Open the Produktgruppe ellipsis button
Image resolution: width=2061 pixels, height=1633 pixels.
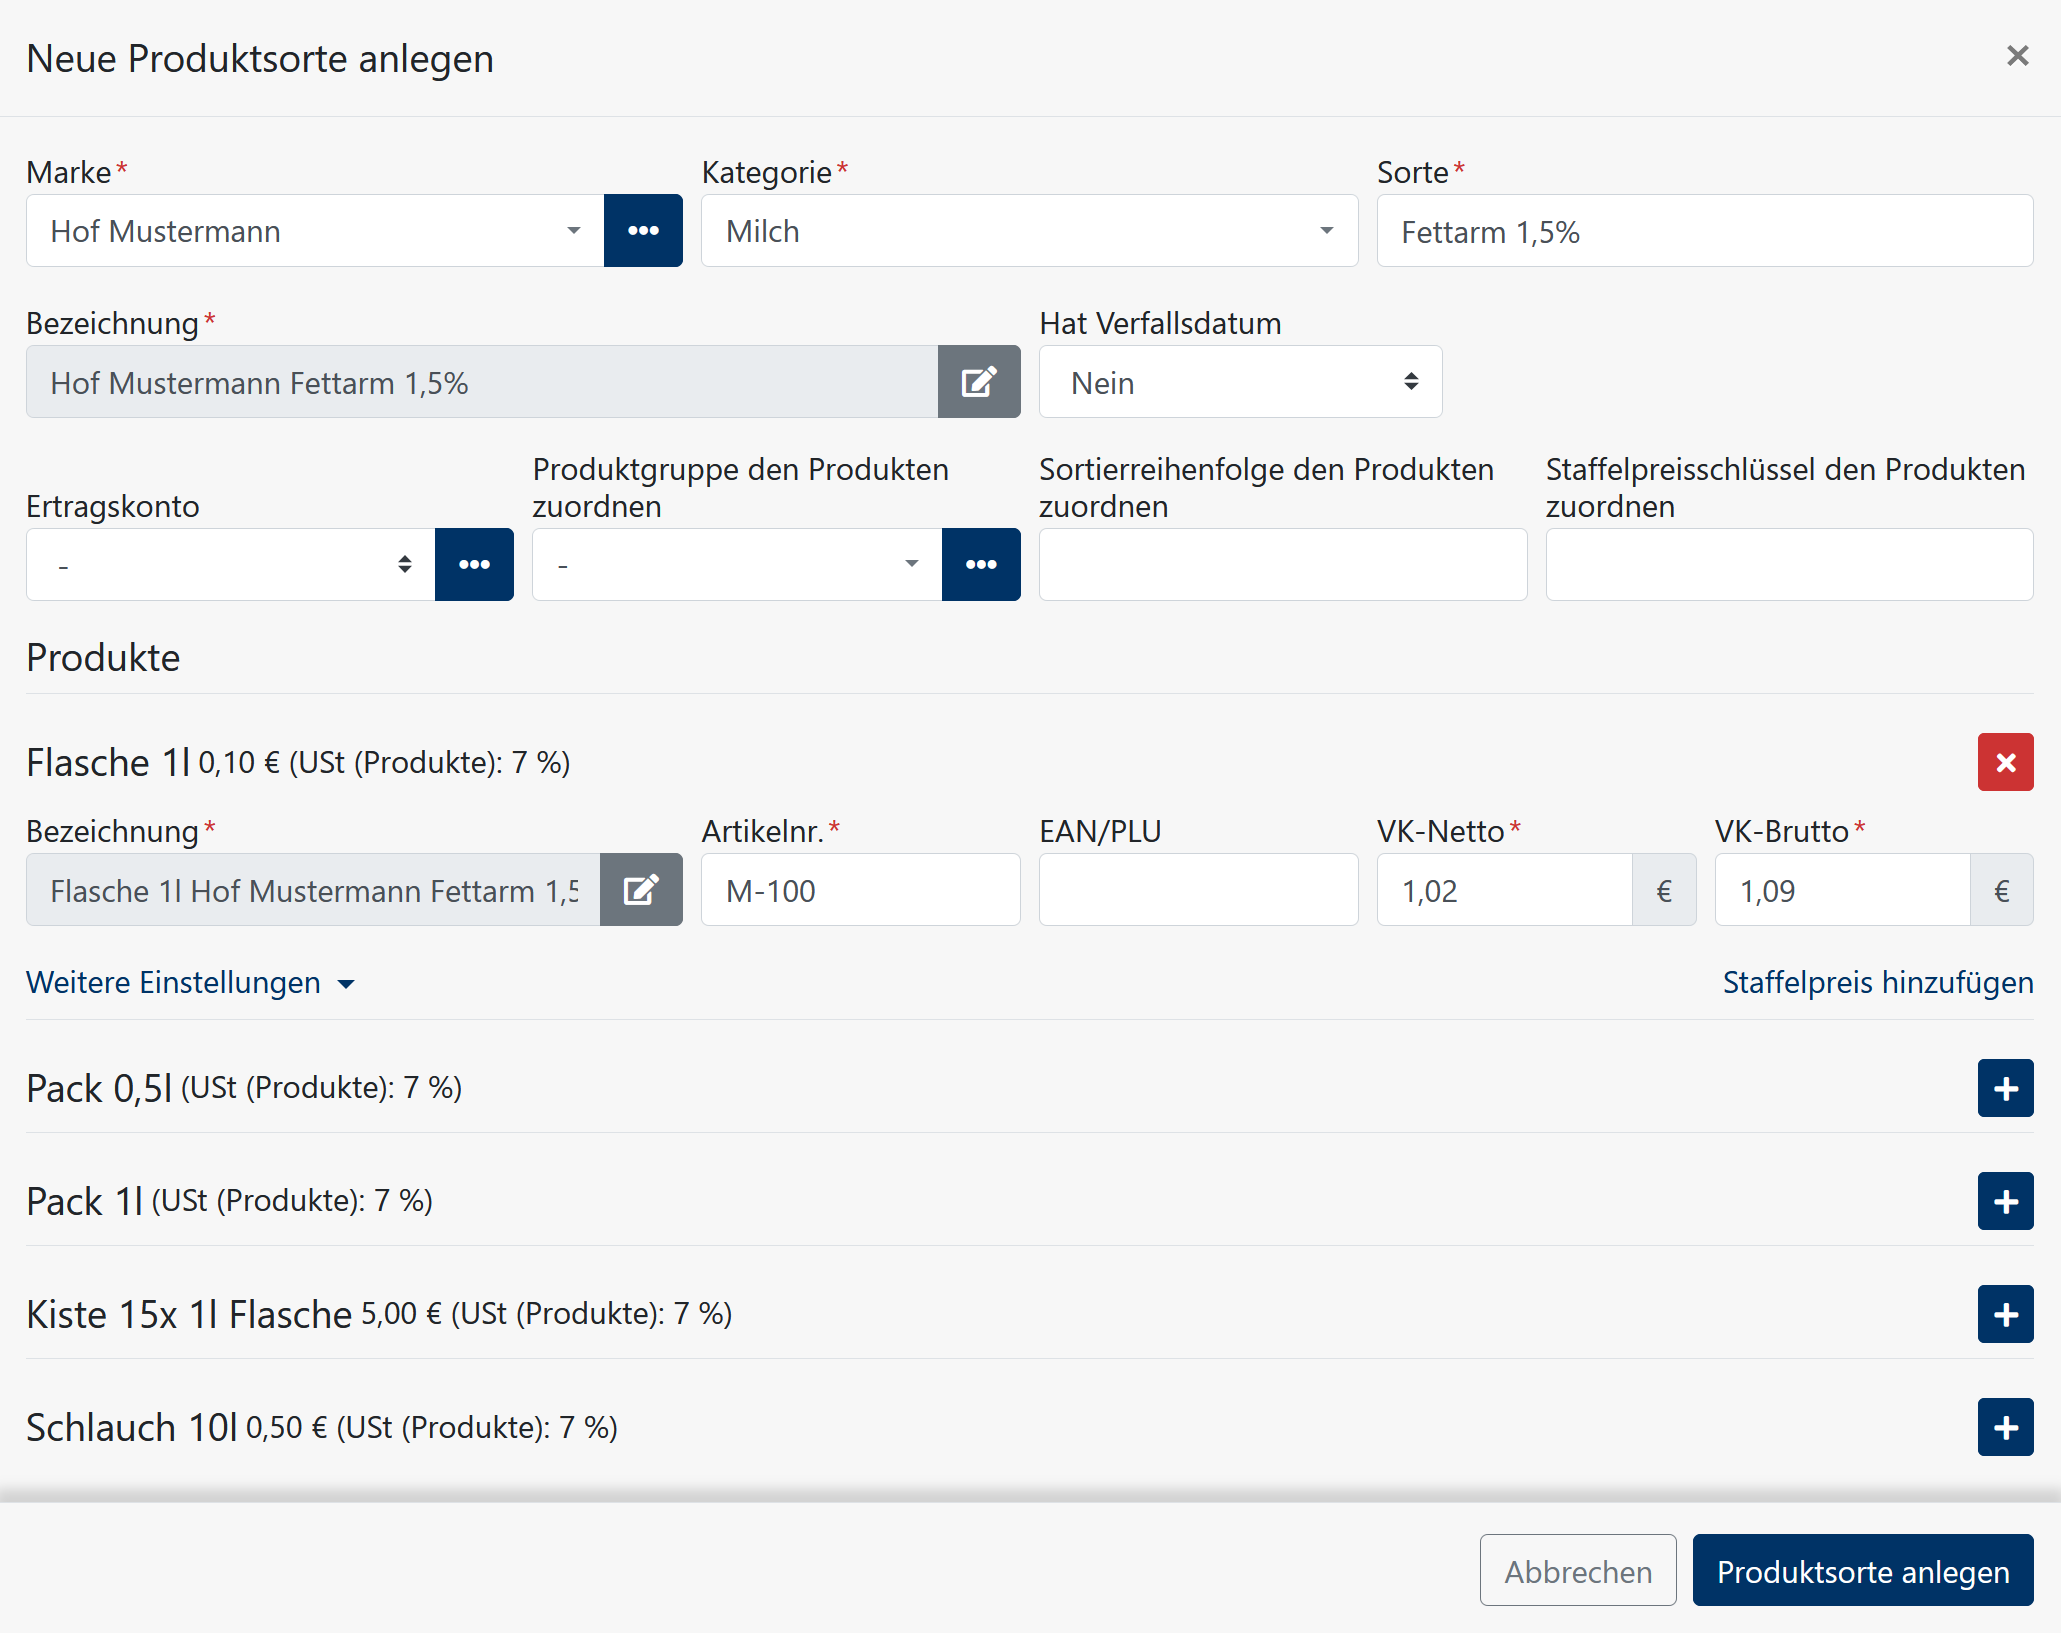click(981, 565)
